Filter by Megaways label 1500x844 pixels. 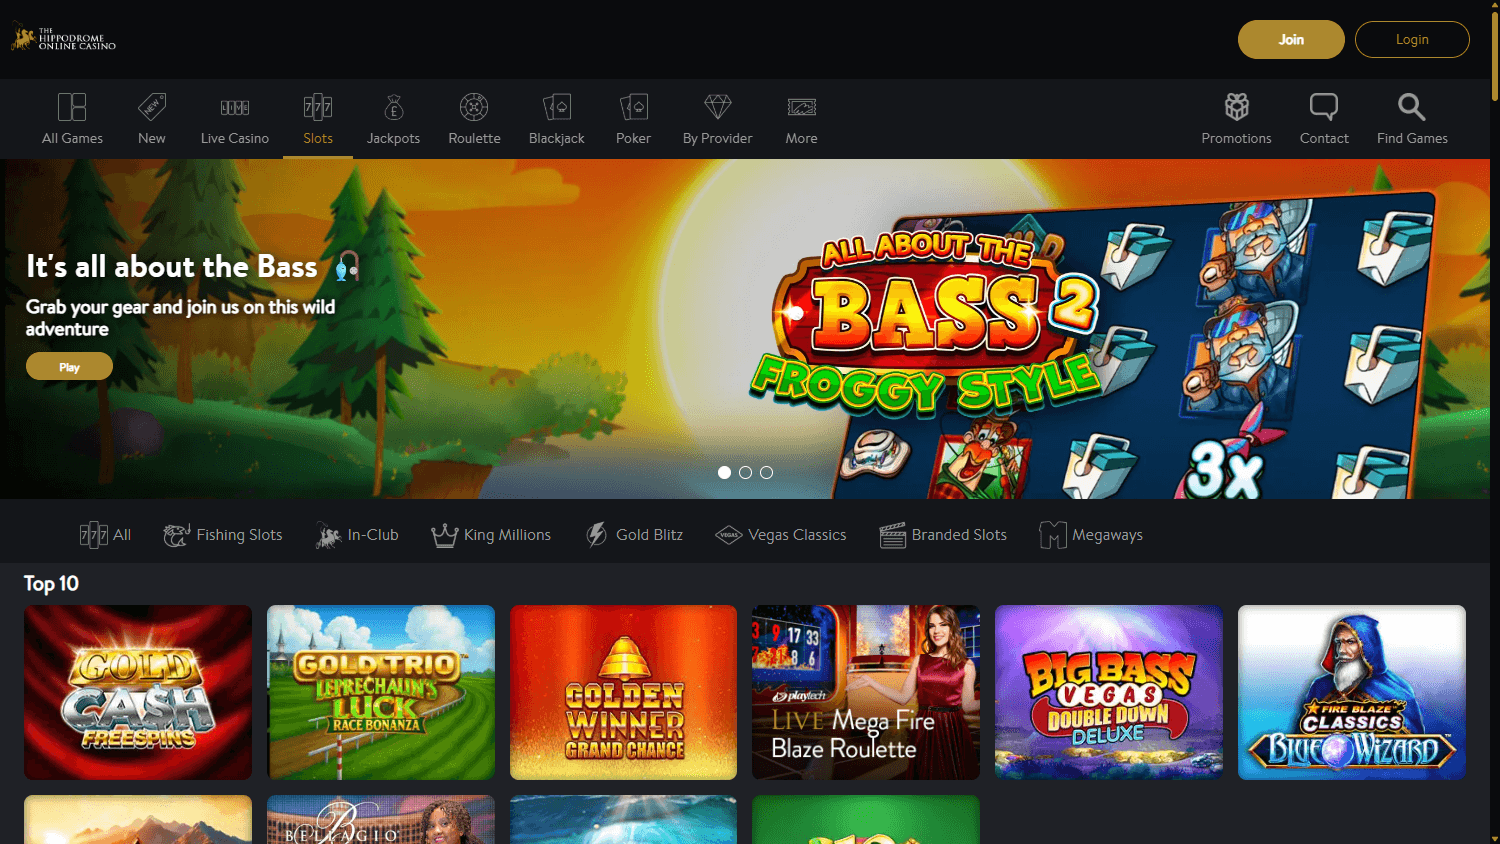[1107, 535]
